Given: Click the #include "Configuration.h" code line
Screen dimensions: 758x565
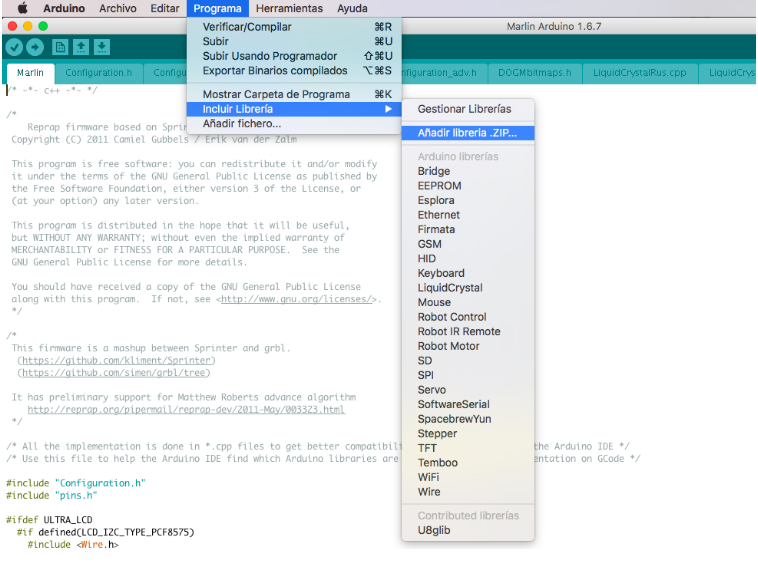Looking at the screenshot, I should 76,483.
